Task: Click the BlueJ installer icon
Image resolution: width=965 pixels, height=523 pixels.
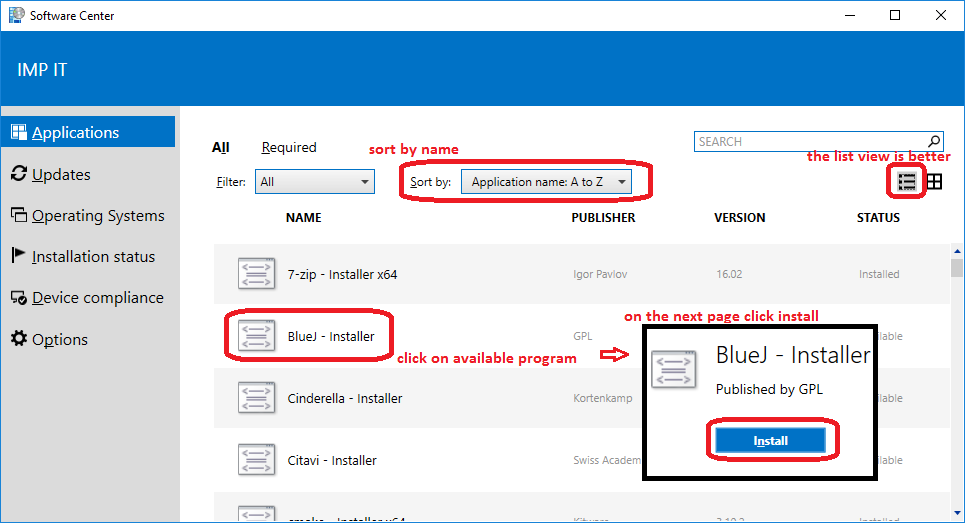Action: click(x=256, y=335)
